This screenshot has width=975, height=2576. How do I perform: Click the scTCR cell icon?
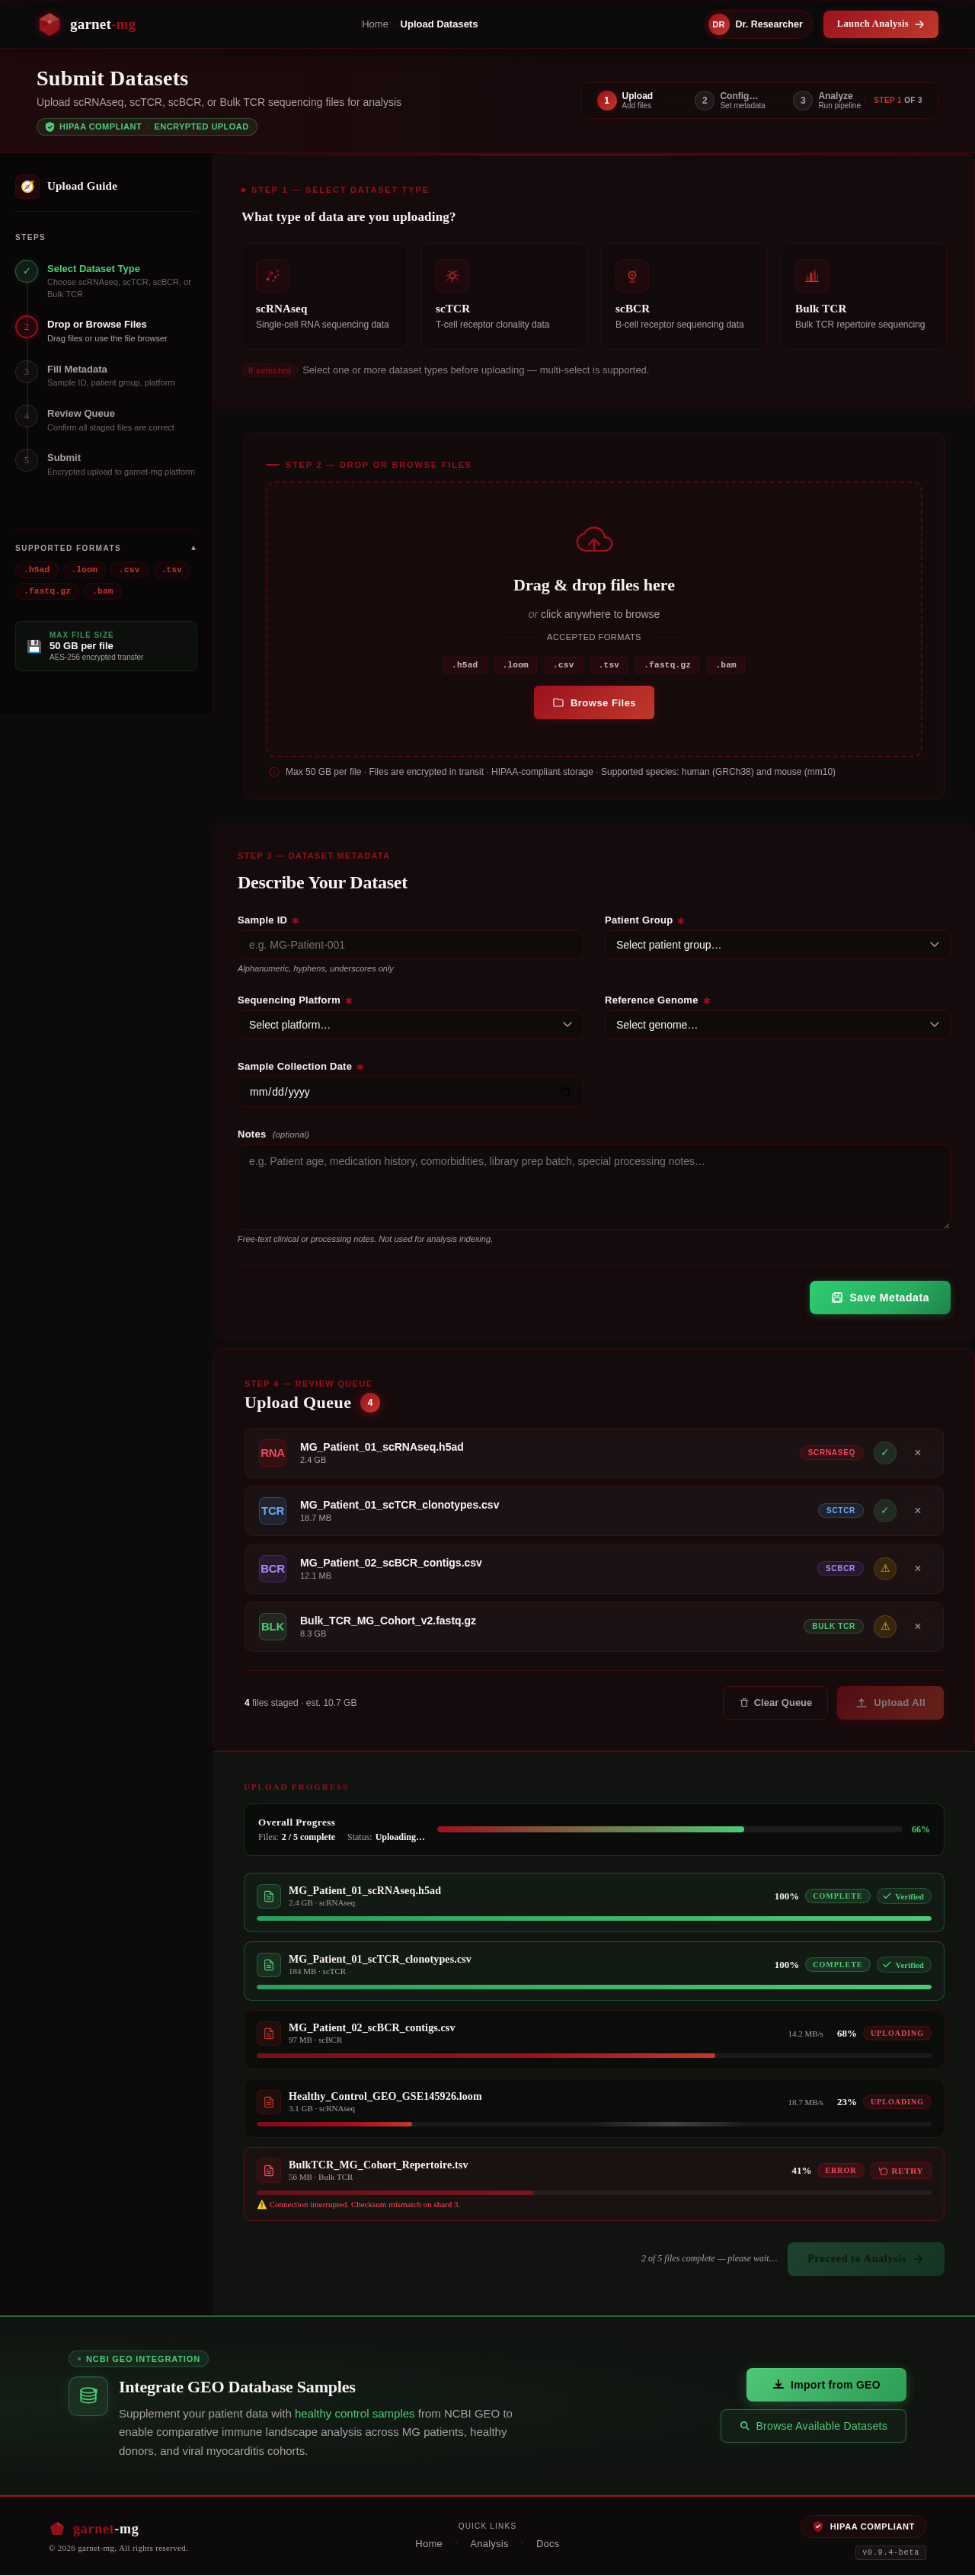pos(452,276)
